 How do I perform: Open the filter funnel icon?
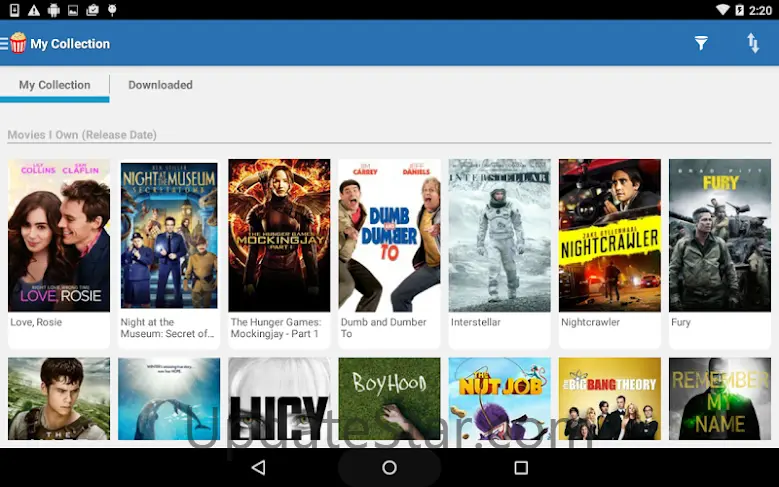point(701,43)
